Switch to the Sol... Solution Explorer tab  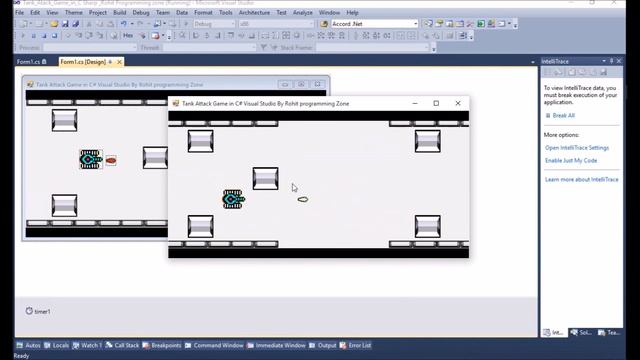[581, 333]
